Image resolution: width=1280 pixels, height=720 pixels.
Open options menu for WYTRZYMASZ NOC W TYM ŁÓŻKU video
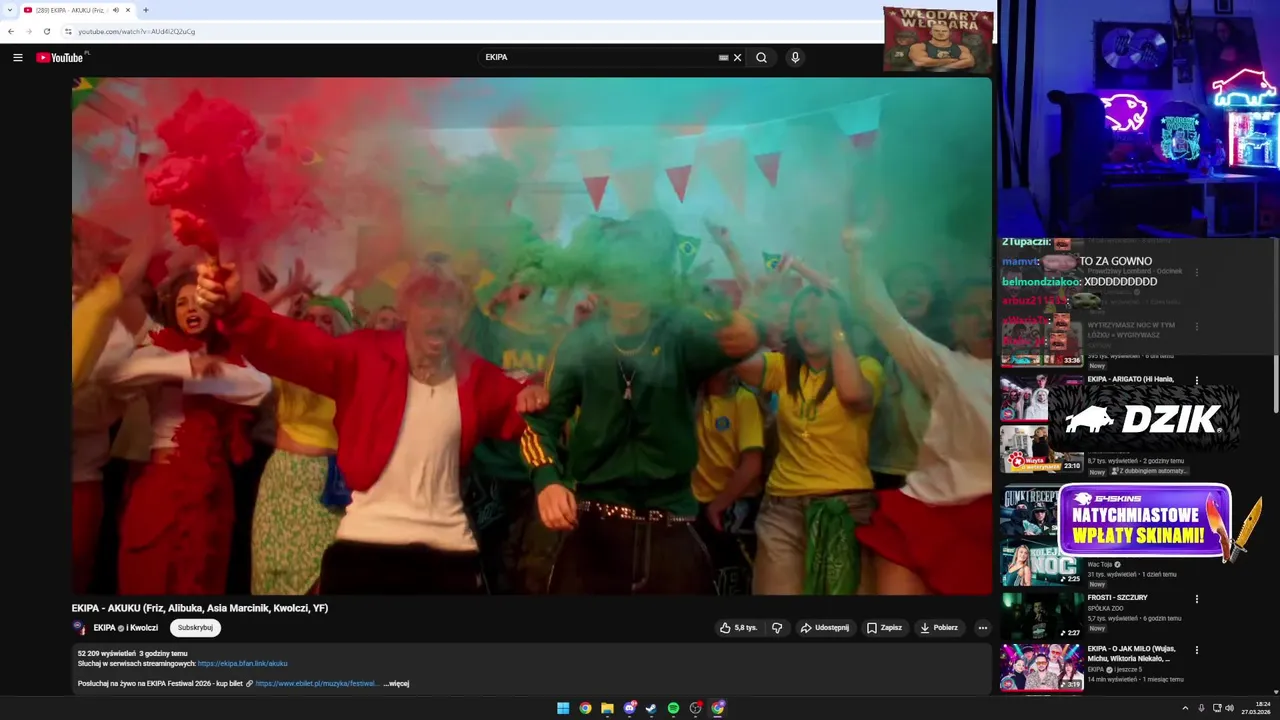pyautogui.click(x=1197, y=326)
